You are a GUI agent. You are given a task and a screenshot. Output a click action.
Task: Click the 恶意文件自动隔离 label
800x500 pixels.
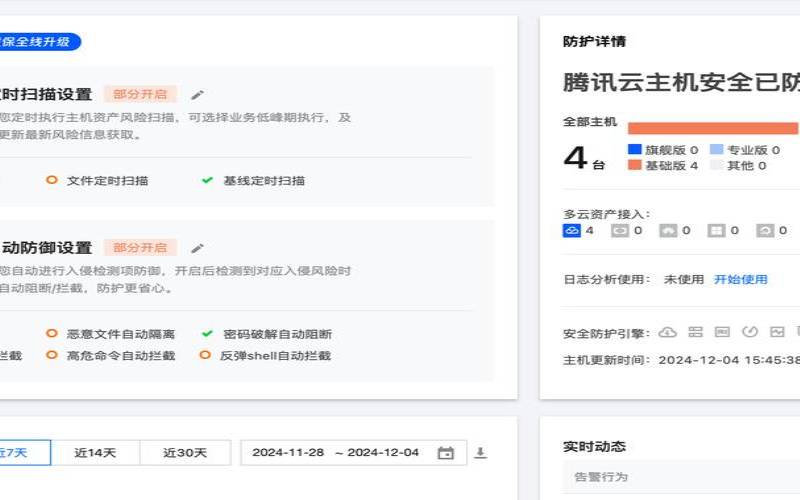coord(121,334)
